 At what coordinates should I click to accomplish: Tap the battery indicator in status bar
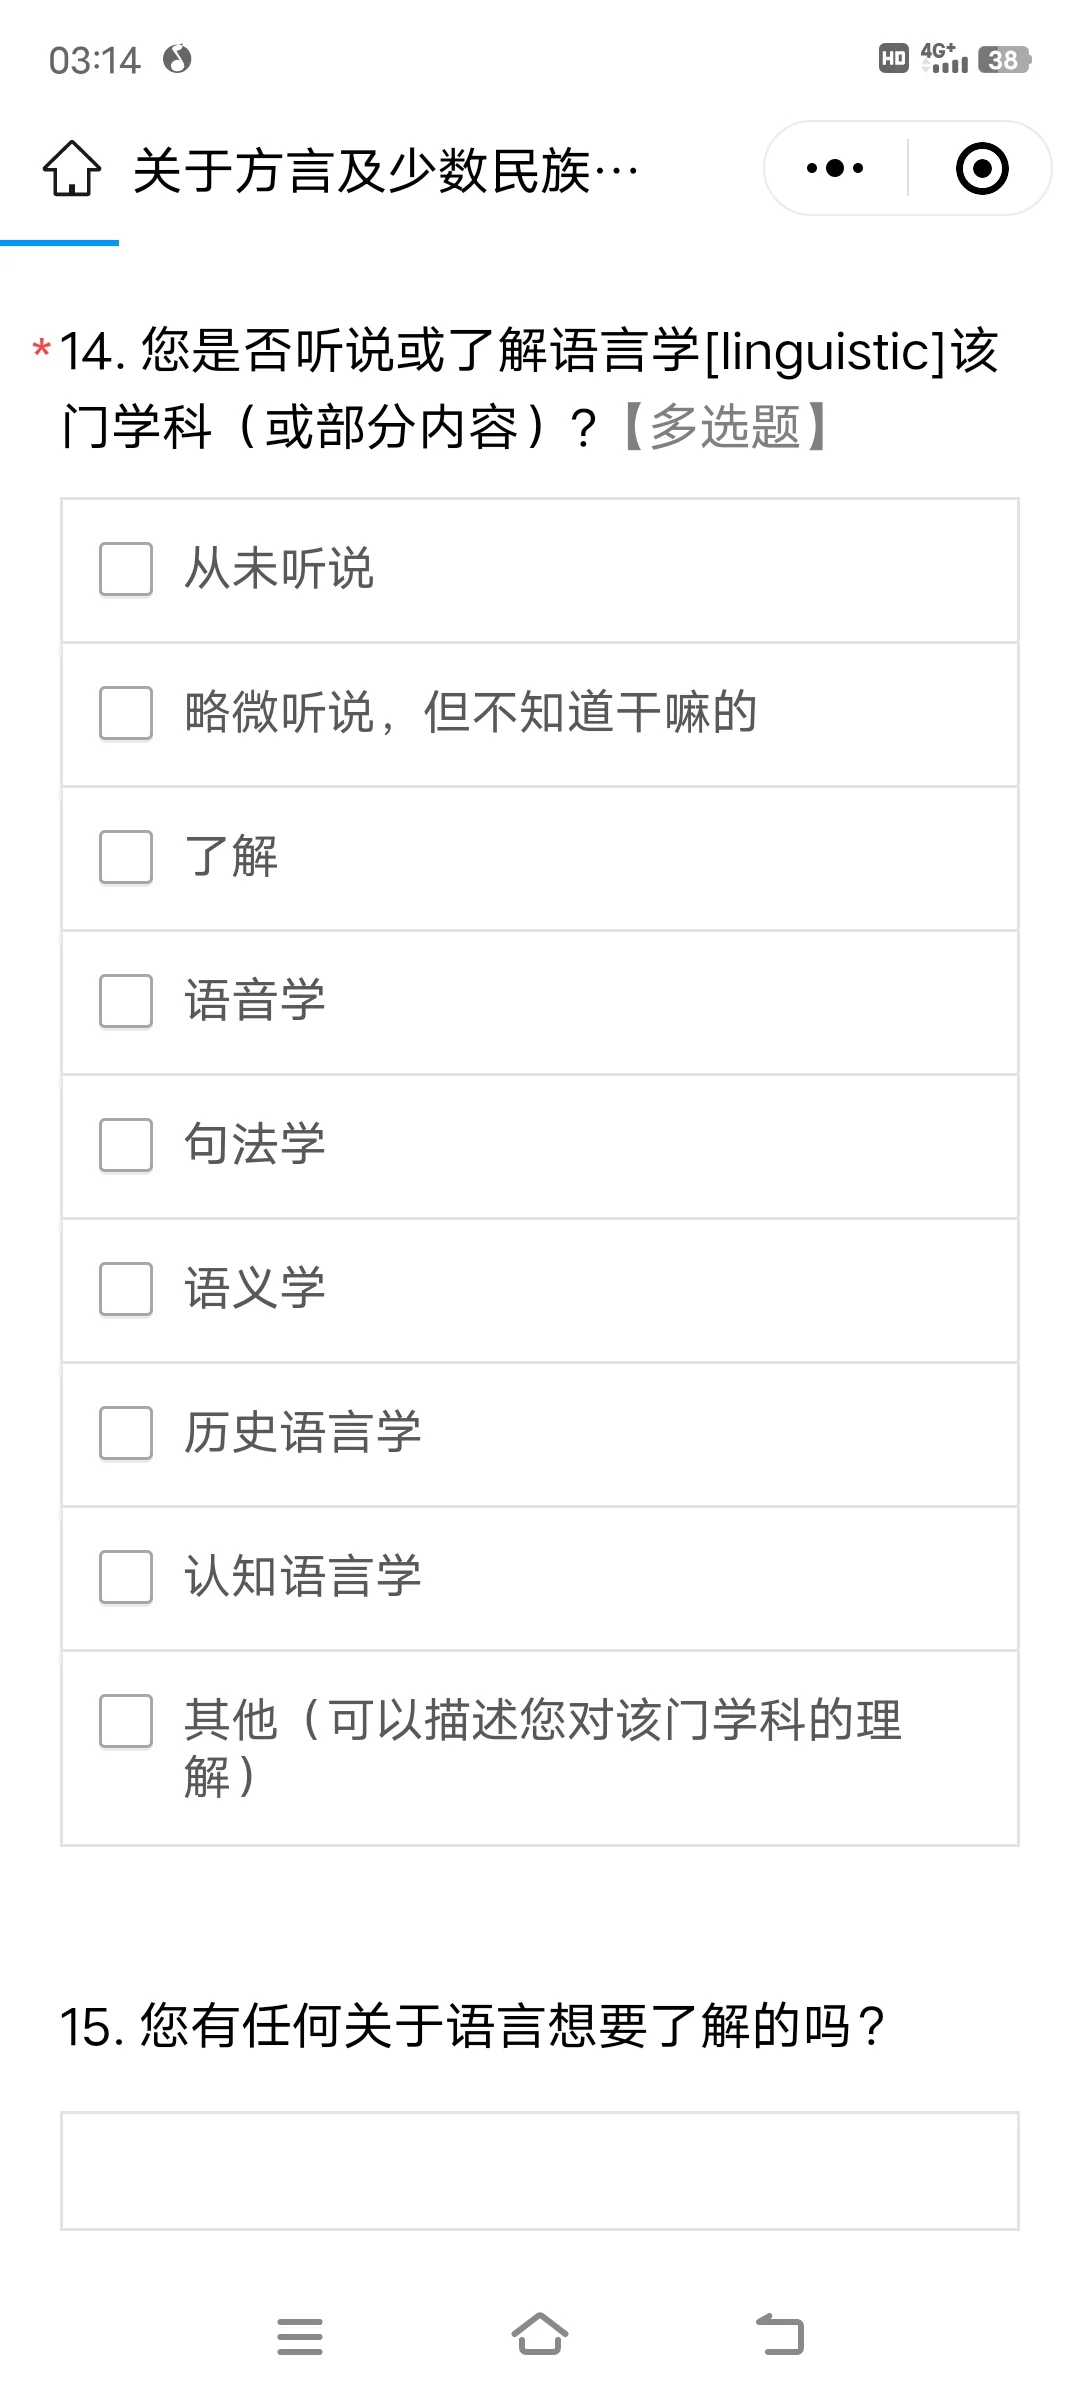1004,60
